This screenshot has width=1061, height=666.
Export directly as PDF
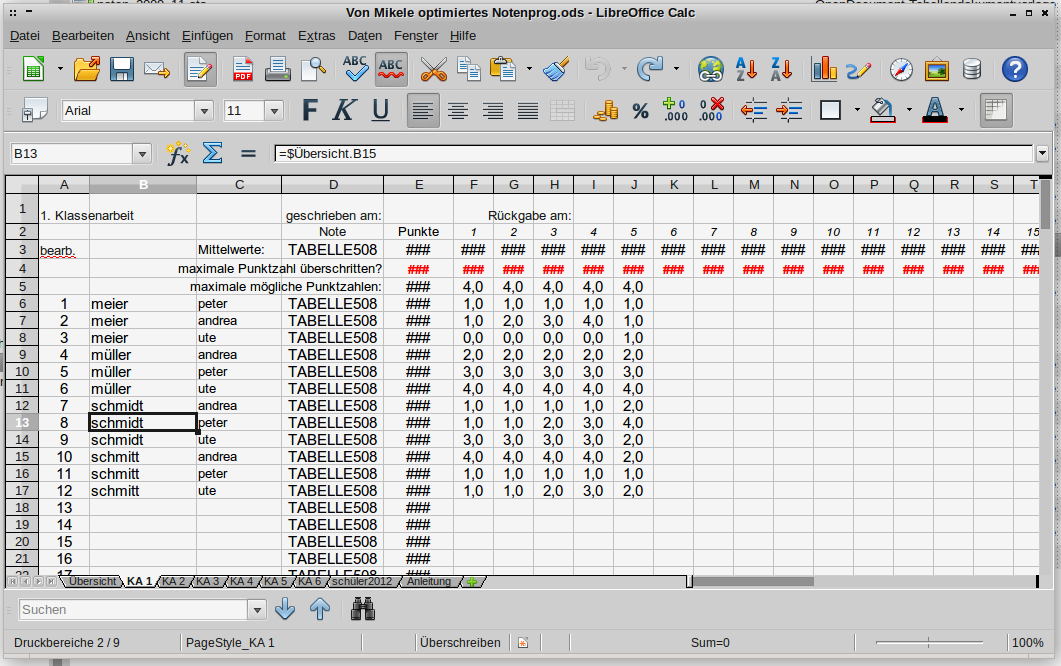(243, 69)
